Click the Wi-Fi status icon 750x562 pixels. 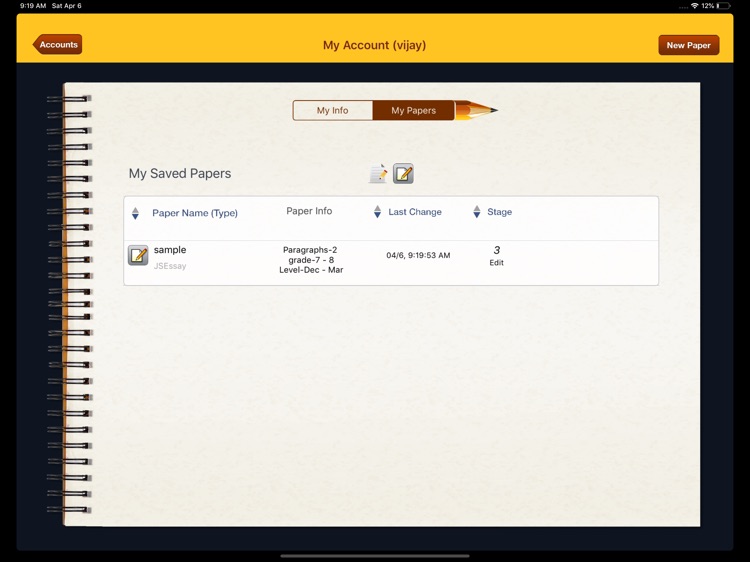coord(694,6)
